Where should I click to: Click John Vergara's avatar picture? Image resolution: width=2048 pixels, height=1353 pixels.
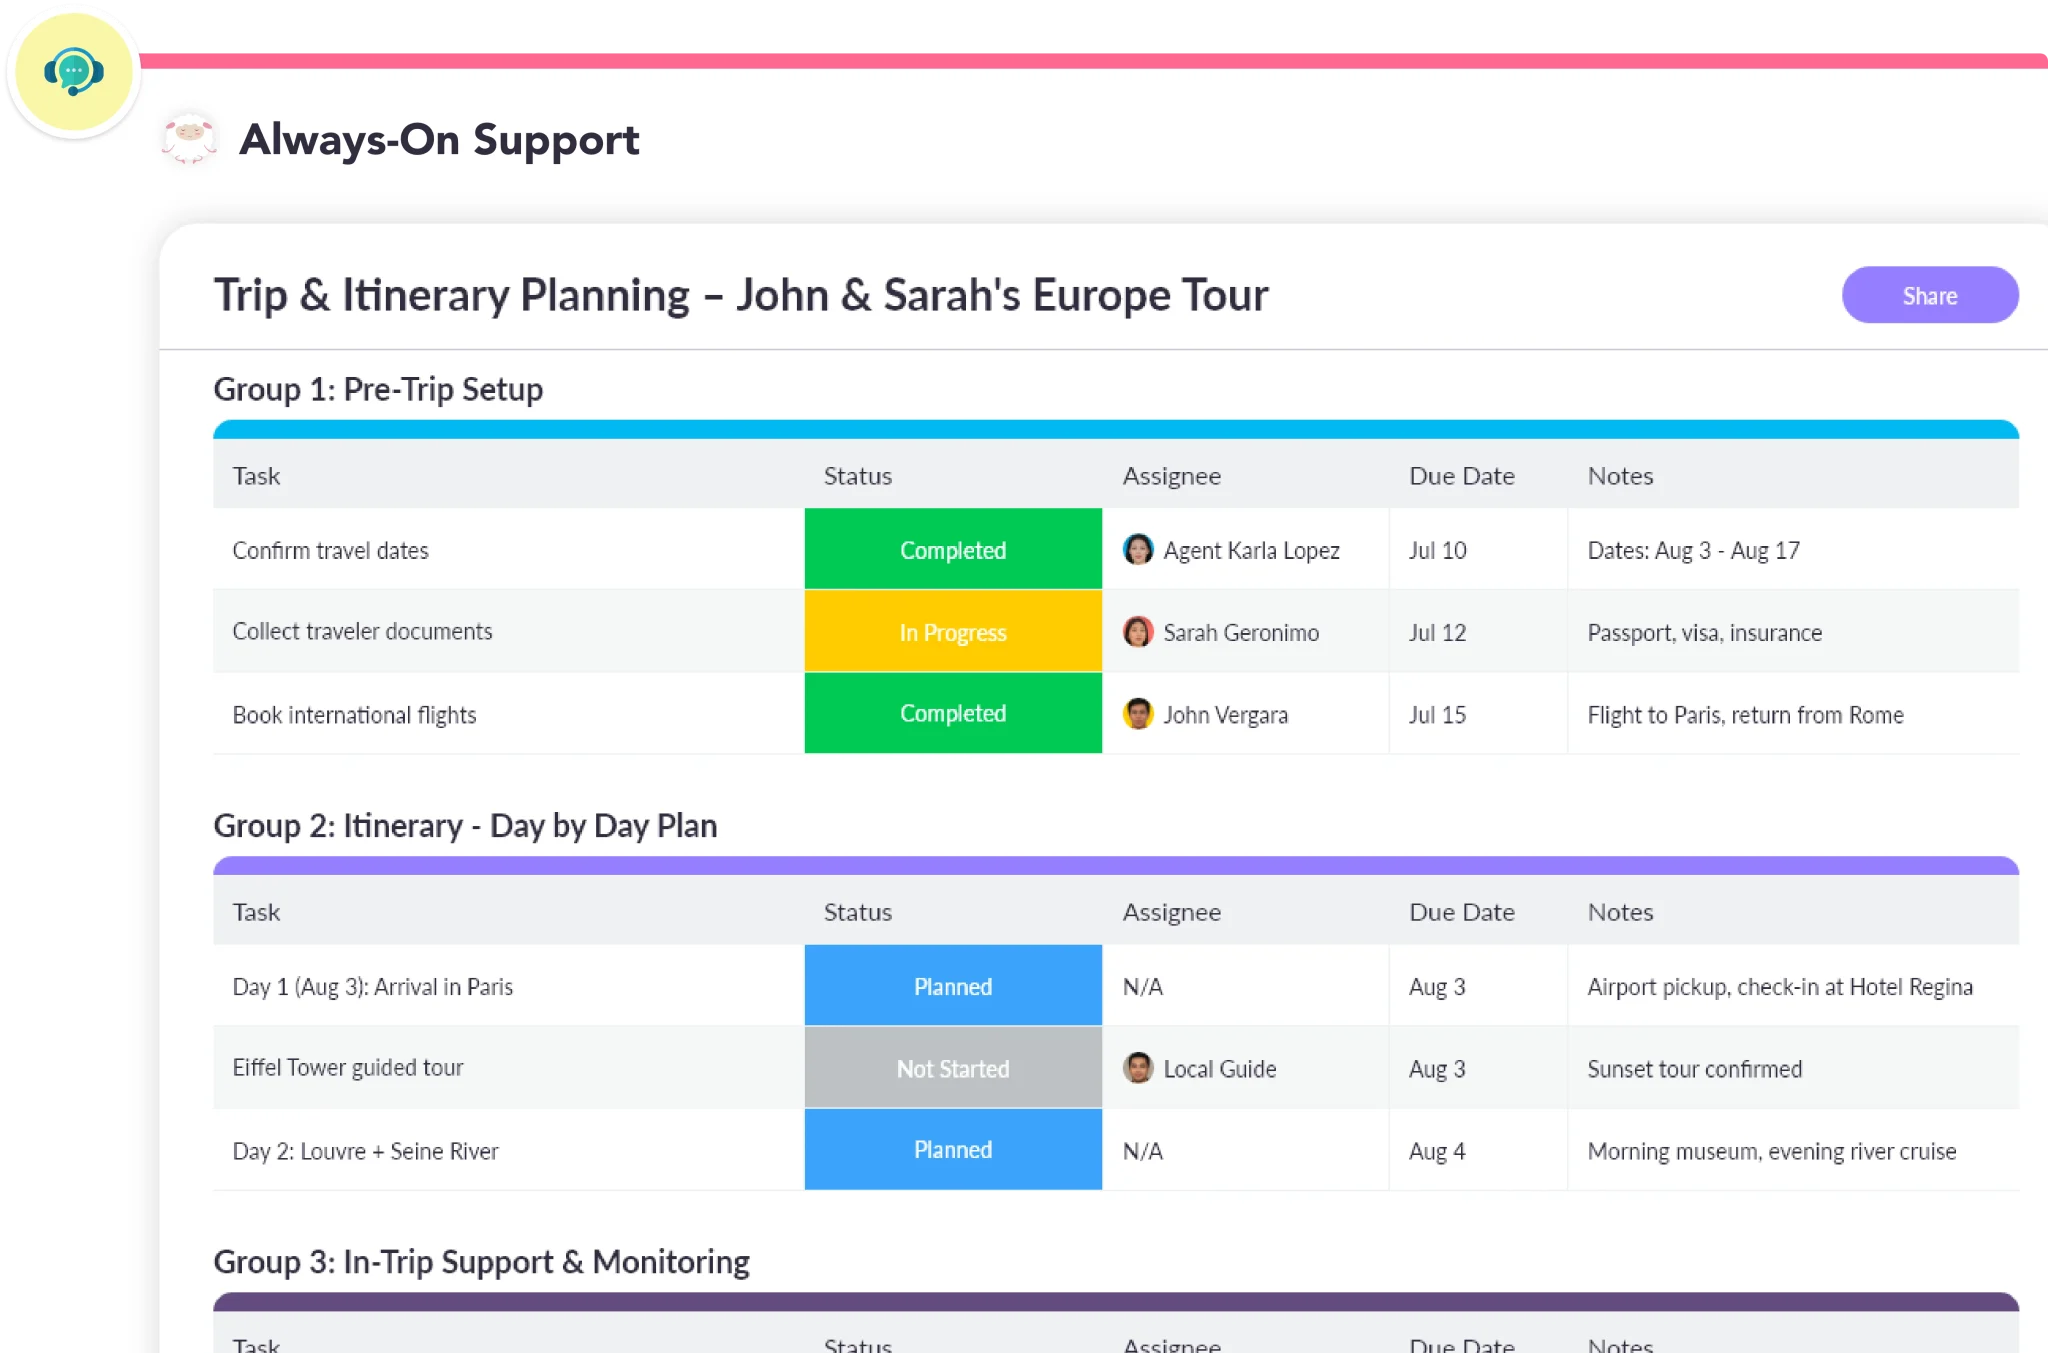1137,714
